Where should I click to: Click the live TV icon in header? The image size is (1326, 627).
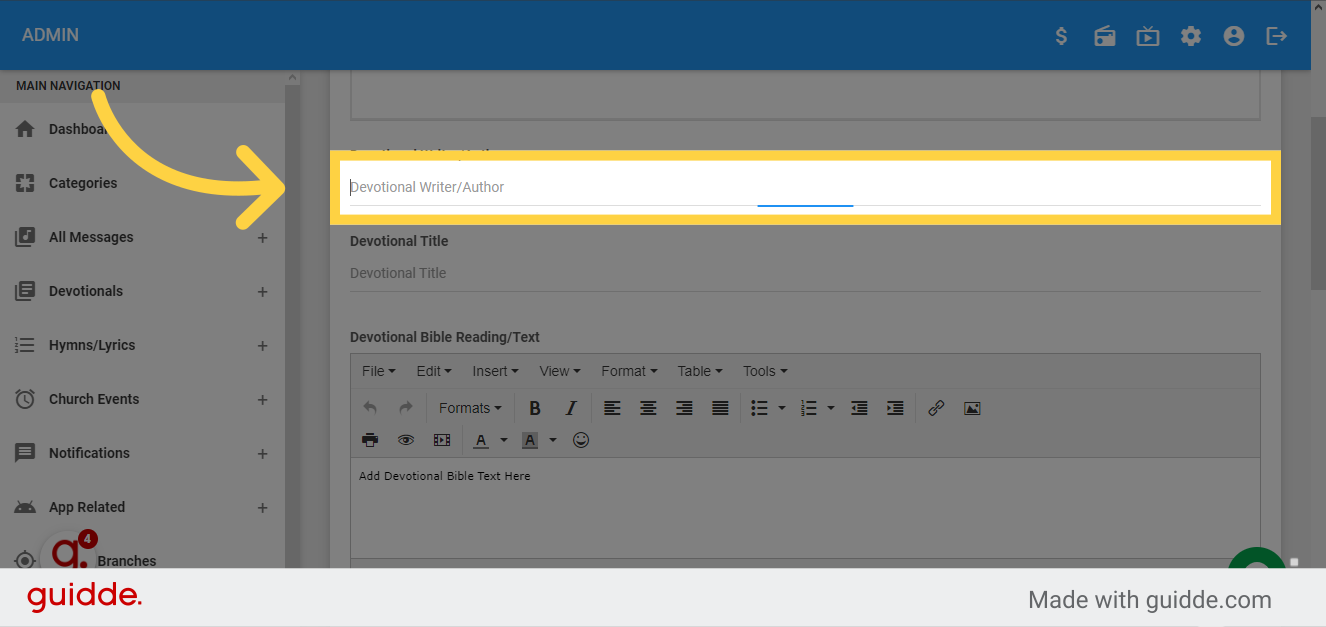click(1148, 36)
